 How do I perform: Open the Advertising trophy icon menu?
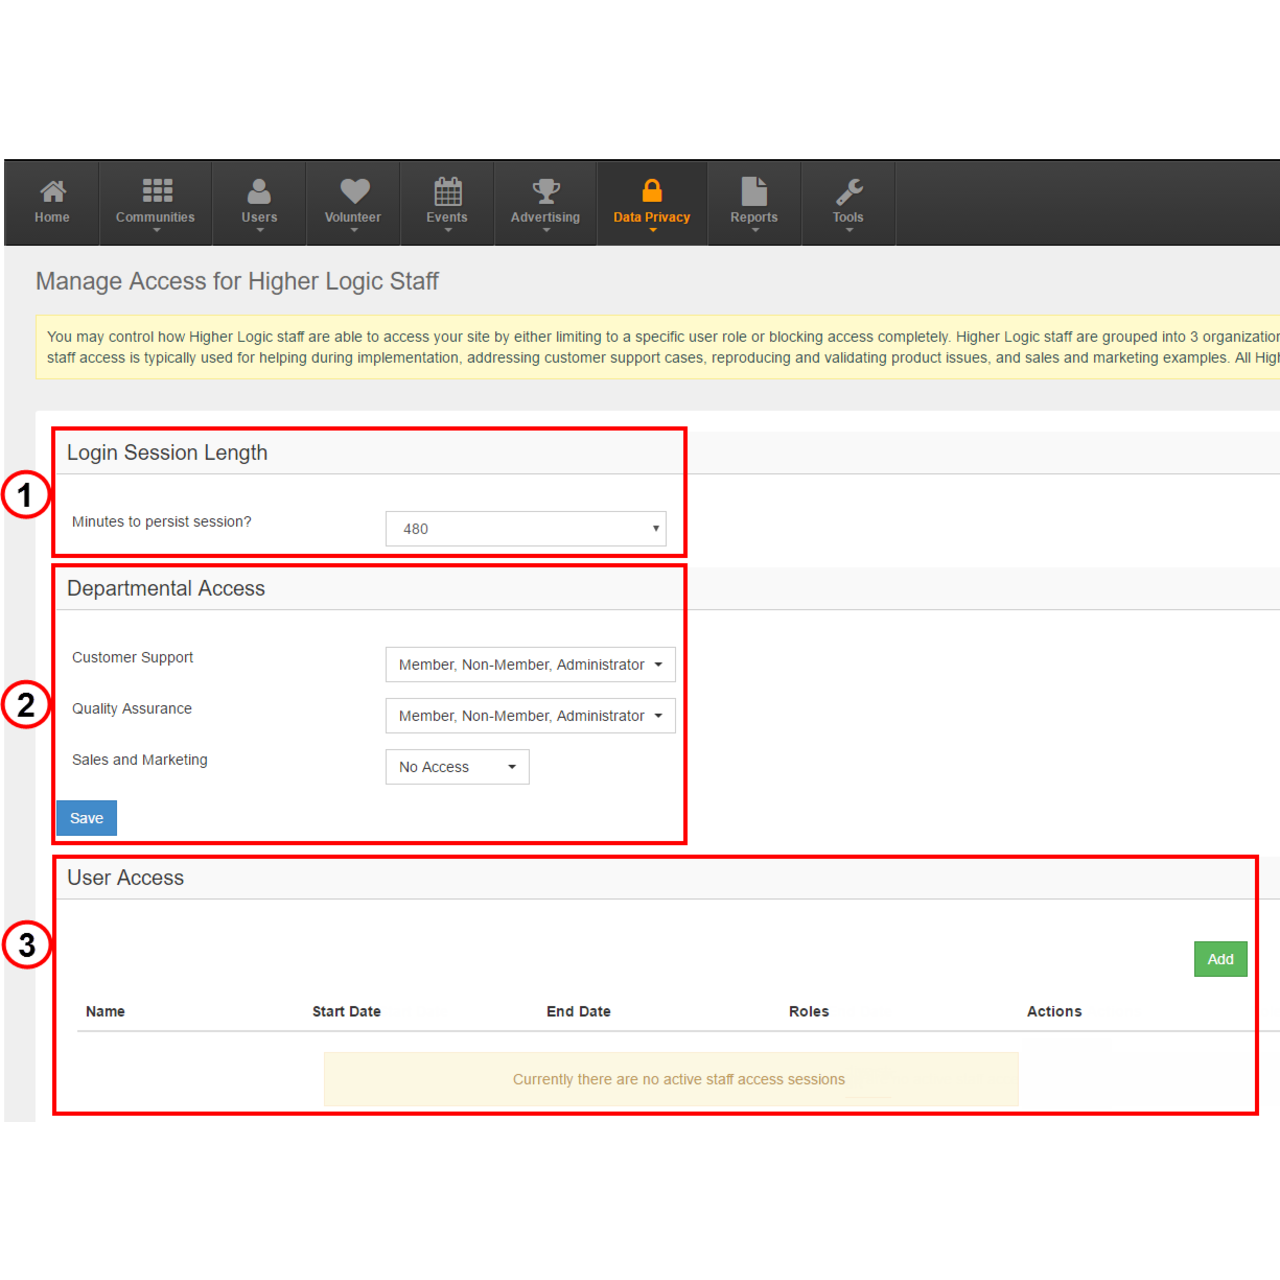pos(546,191)
